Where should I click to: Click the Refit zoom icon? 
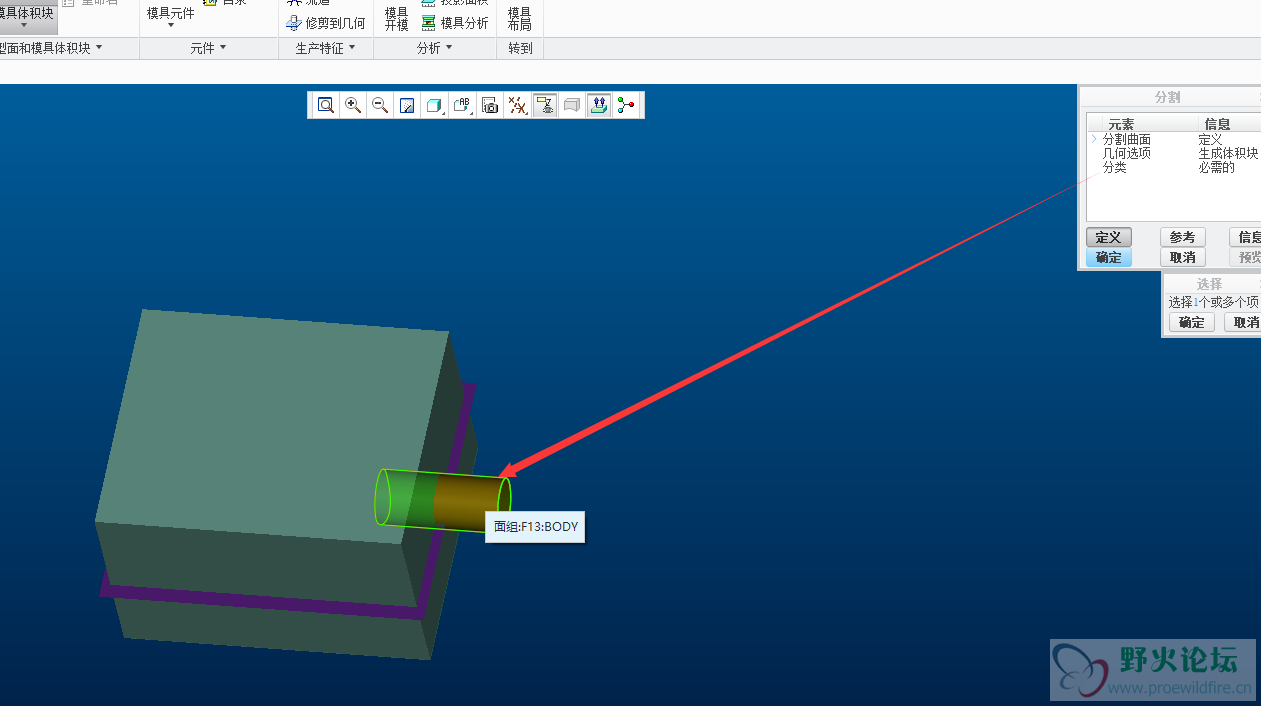[325, 105]
